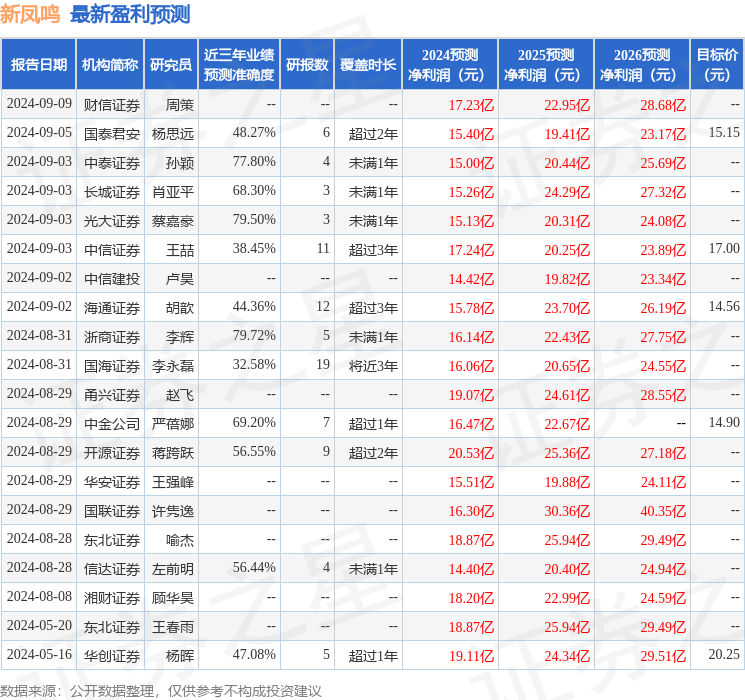Click the 17.00 target price
The height and width of the screenshot is (700, 745).
[724, 248]
